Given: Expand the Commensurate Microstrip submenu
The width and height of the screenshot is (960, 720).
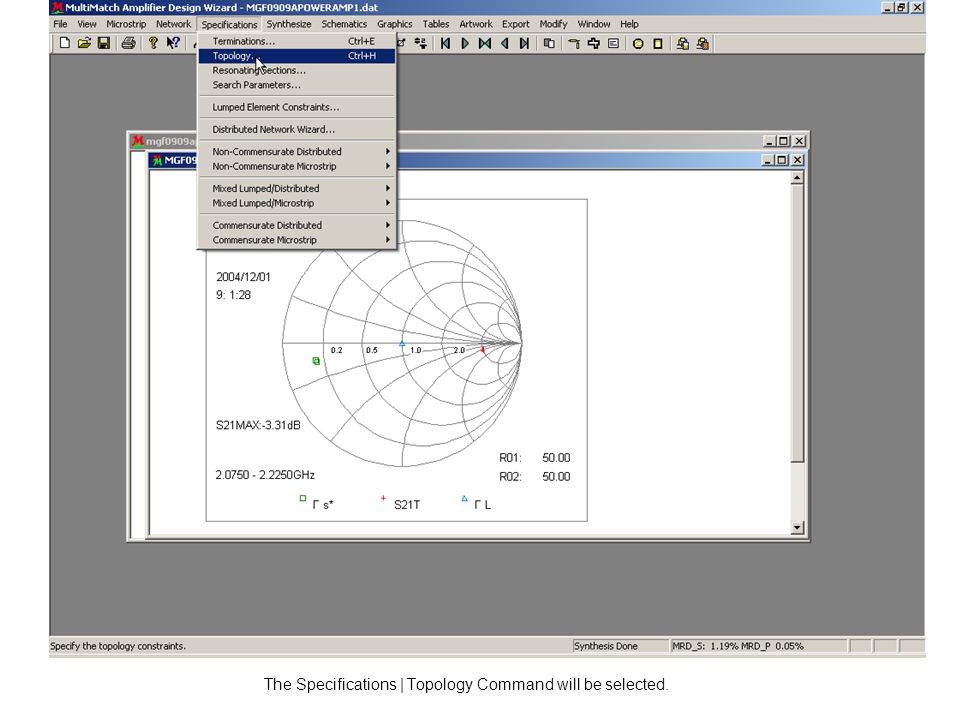Looking at the screenshot, I should coord(297,239).
